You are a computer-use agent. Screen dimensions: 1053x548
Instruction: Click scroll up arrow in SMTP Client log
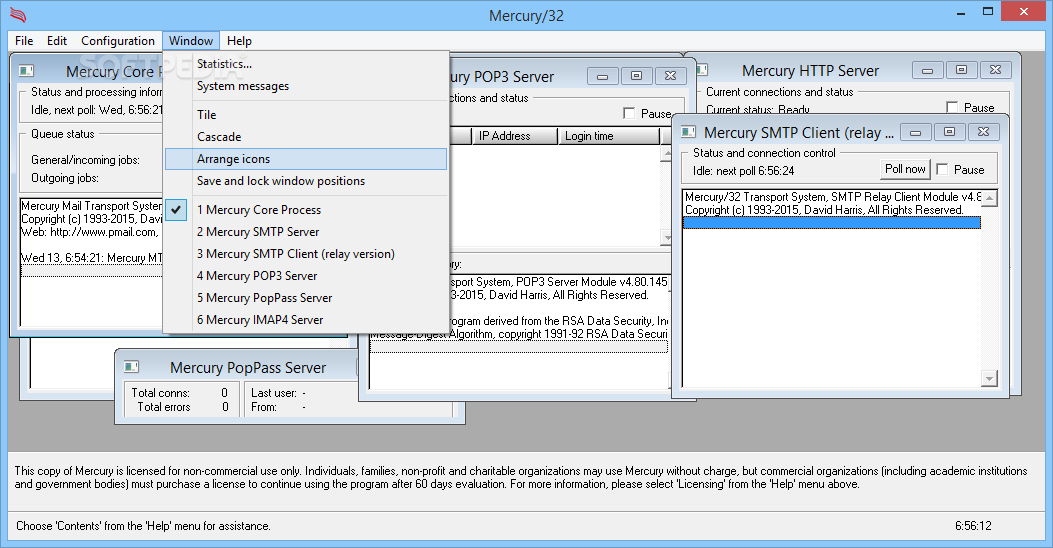(x=989, y=198)
